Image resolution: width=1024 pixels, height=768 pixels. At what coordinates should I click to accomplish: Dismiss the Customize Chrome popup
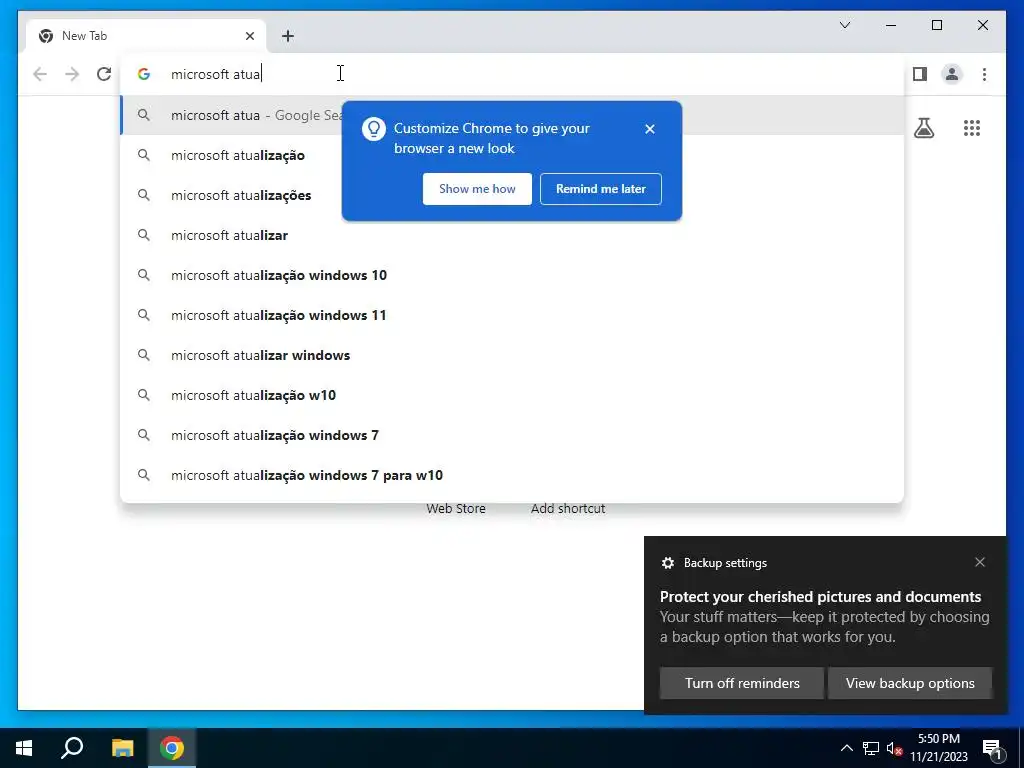[649, 129]
